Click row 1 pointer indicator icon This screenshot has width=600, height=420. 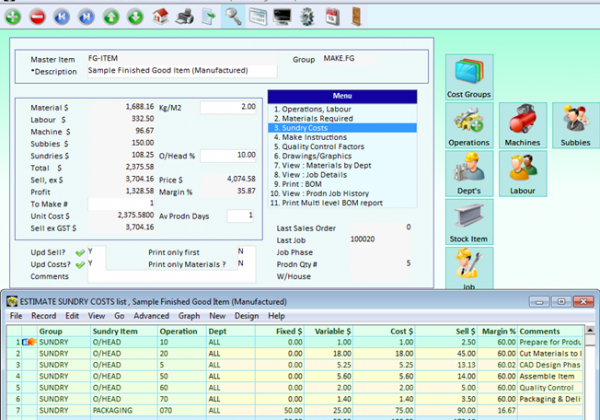29,342
